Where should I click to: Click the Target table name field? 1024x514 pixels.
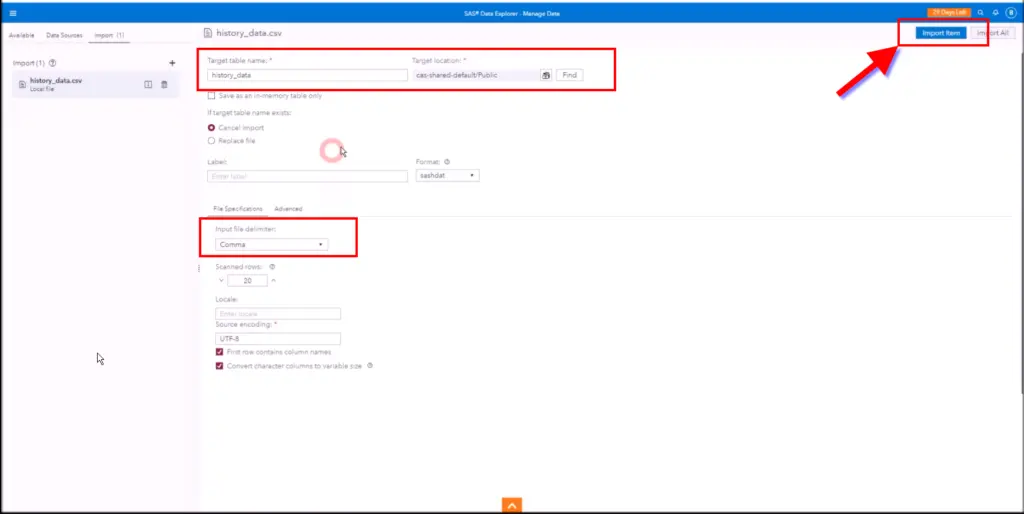(x=301, y=75)
